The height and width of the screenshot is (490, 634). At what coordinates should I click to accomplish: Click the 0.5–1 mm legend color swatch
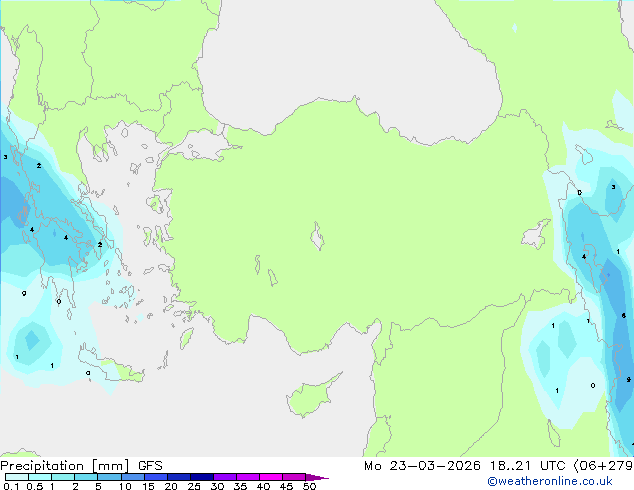pyautogui.click(x=40, y=477)
